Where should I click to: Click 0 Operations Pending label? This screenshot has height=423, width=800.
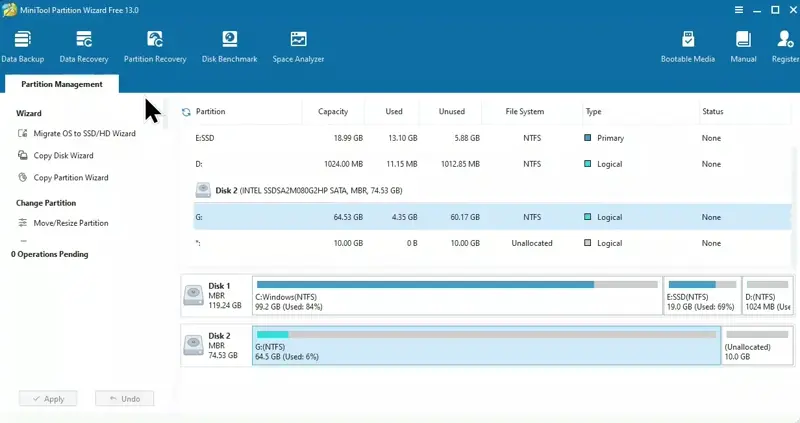(49, 254)
